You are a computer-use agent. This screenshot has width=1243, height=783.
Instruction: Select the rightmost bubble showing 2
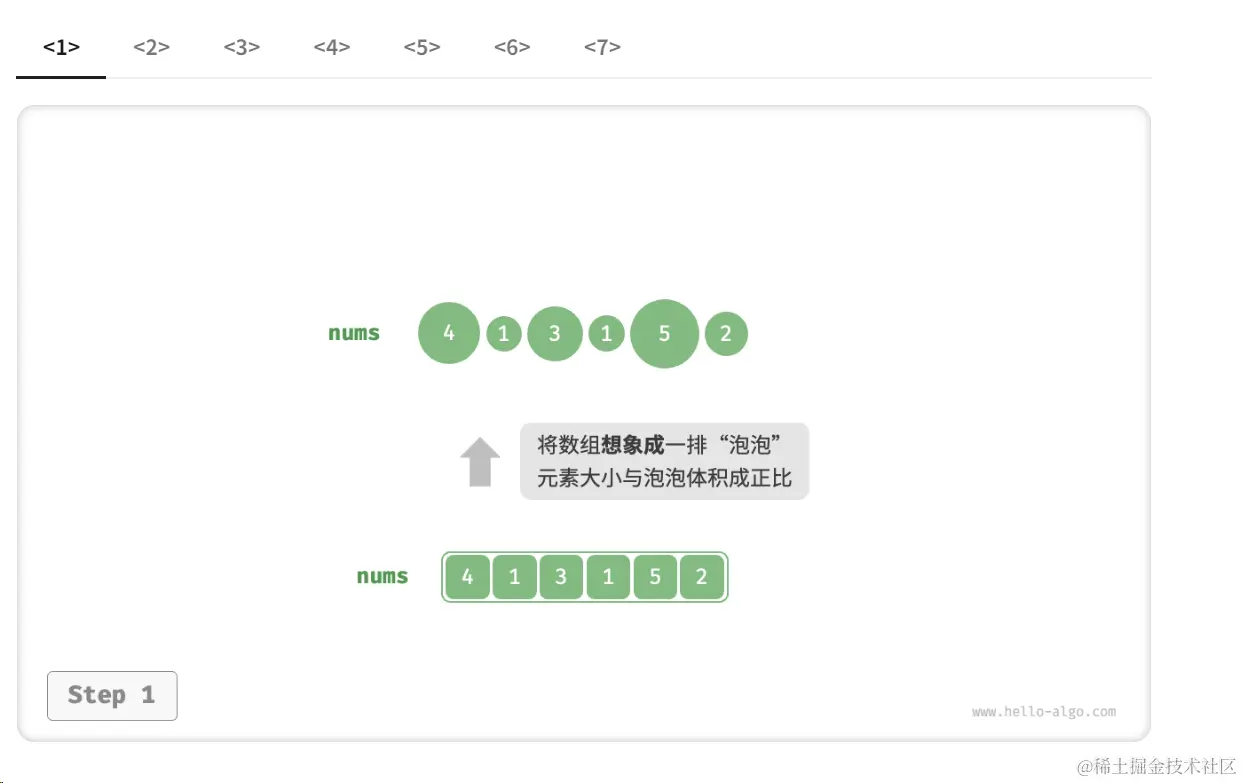(726, 333)
